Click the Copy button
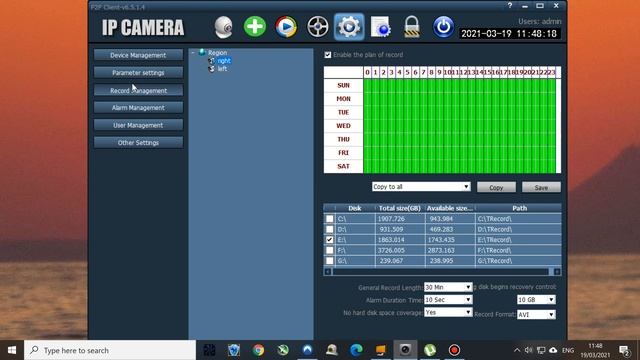This screenshot has width=640, height=360. click(496, 187)
